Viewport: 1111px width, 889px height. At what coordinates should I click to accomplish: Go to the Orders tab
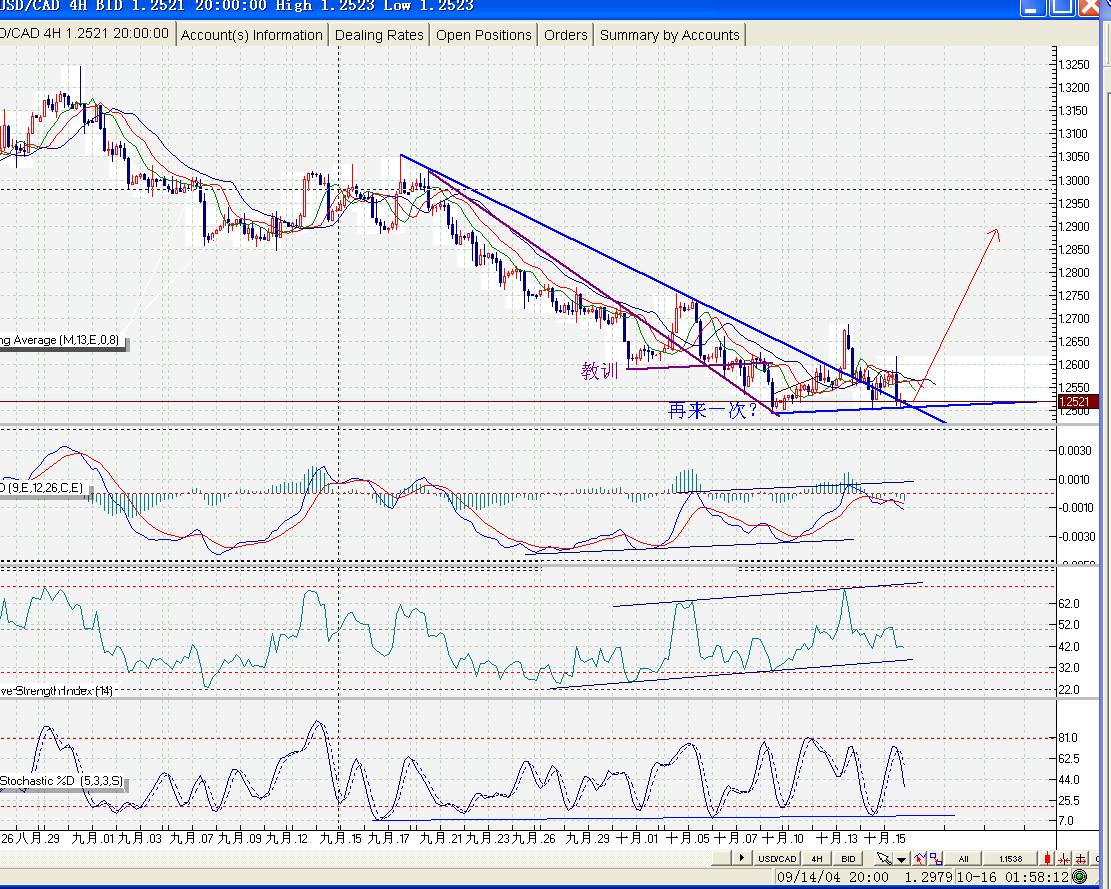coord(565,35)
